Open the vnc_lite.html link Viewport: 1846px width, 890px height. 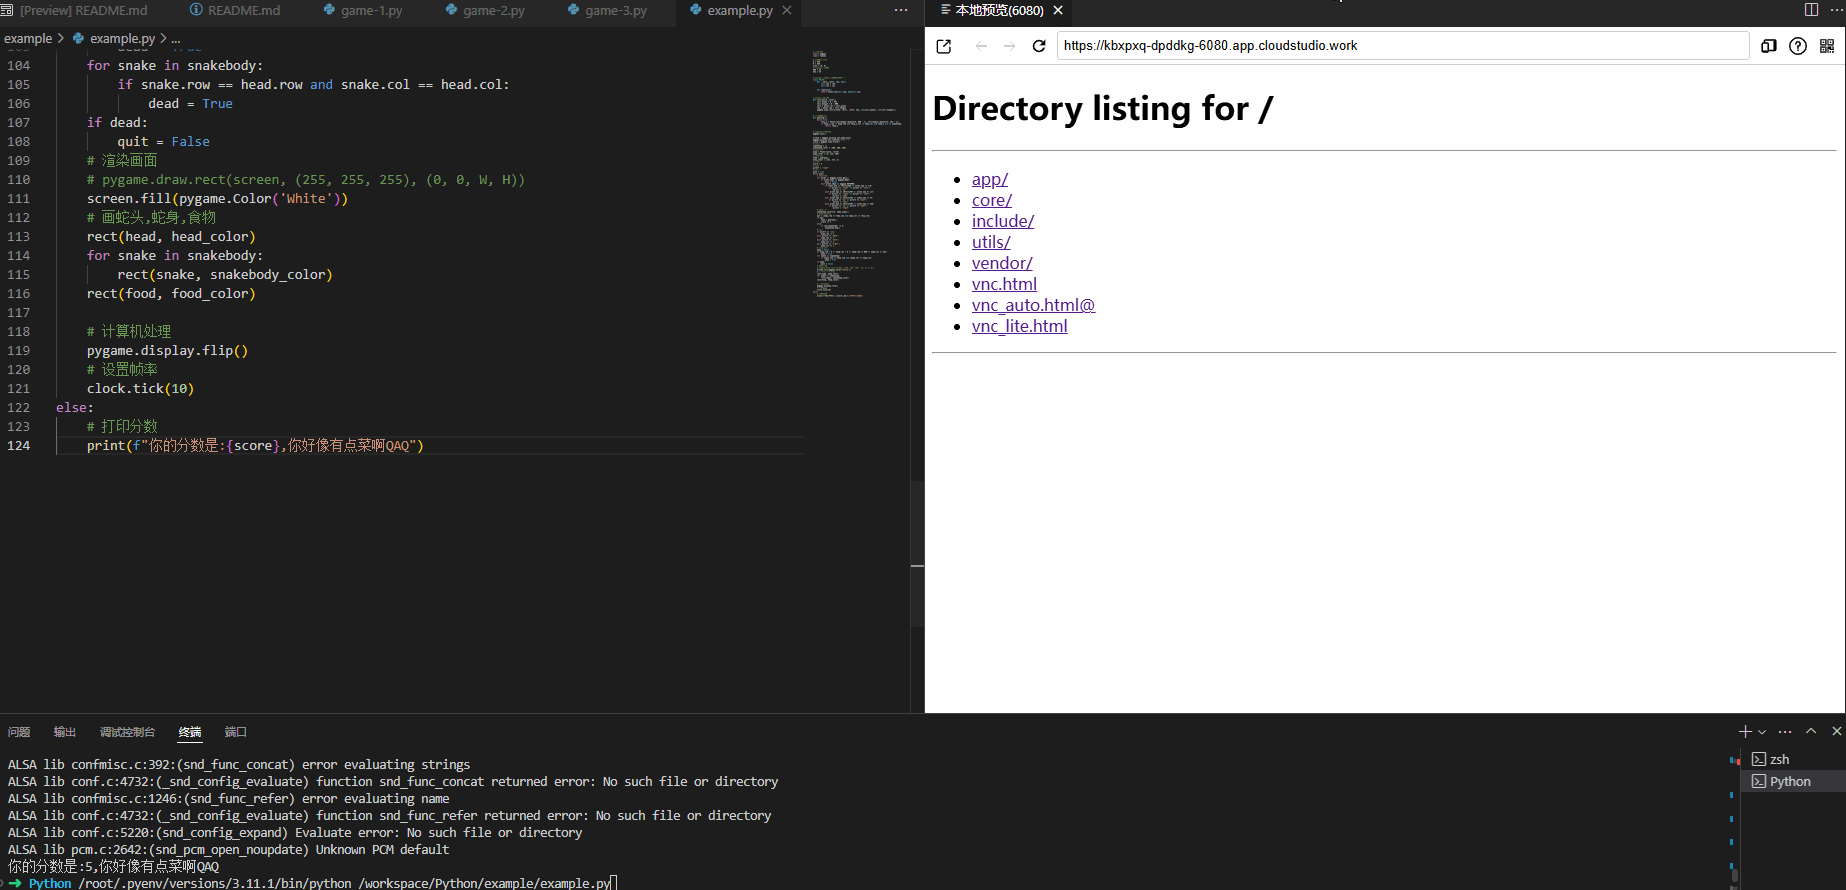[1020, 326]
